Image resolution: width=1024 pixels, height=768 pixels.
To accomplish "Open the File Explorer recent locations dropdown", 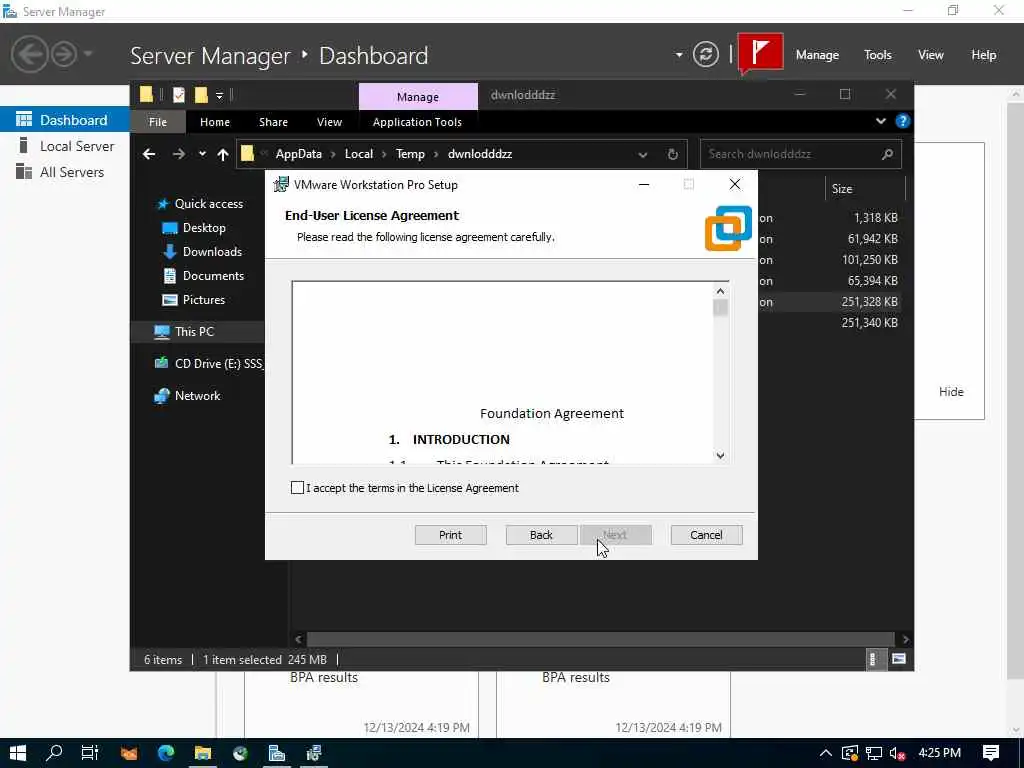I will 202,154.
